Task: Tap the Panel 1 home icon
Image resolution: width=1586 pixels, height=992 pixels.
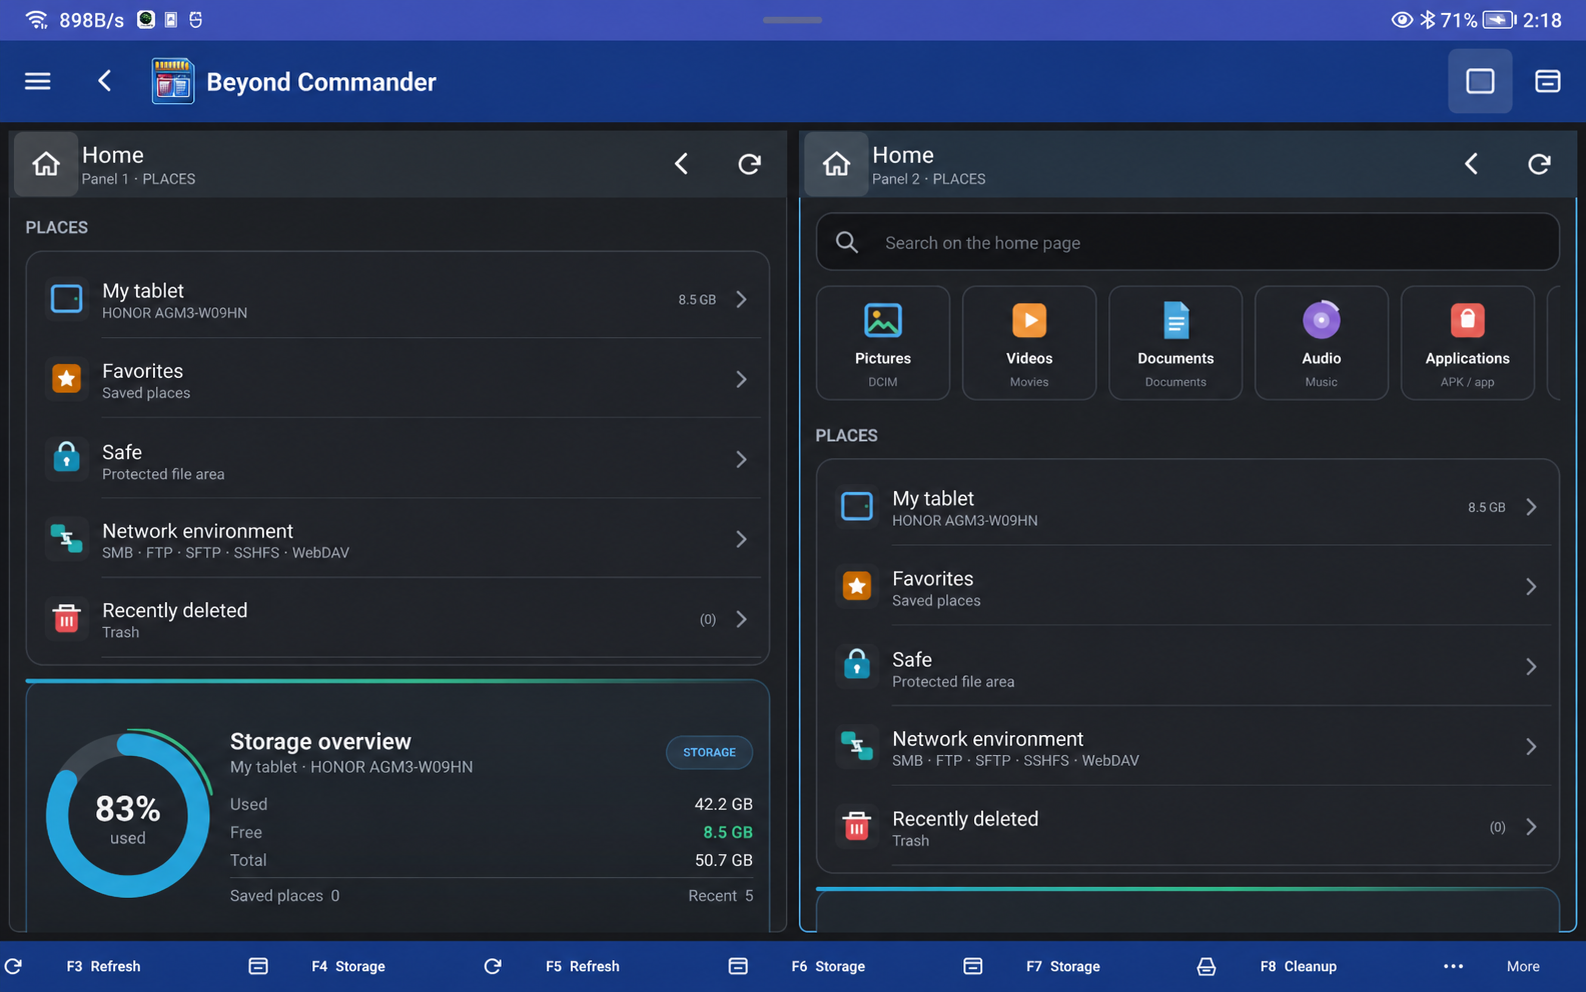Action: [x=46, y=164]
